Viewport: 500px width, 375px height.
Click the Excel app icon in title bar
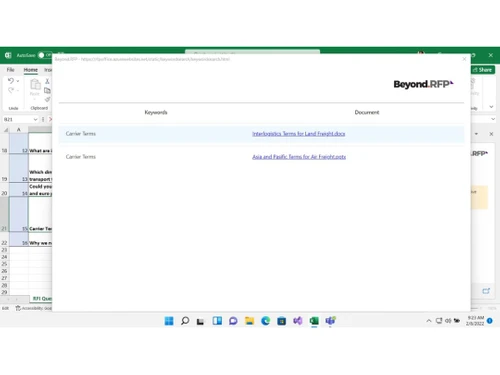click(x=8, y=55)
